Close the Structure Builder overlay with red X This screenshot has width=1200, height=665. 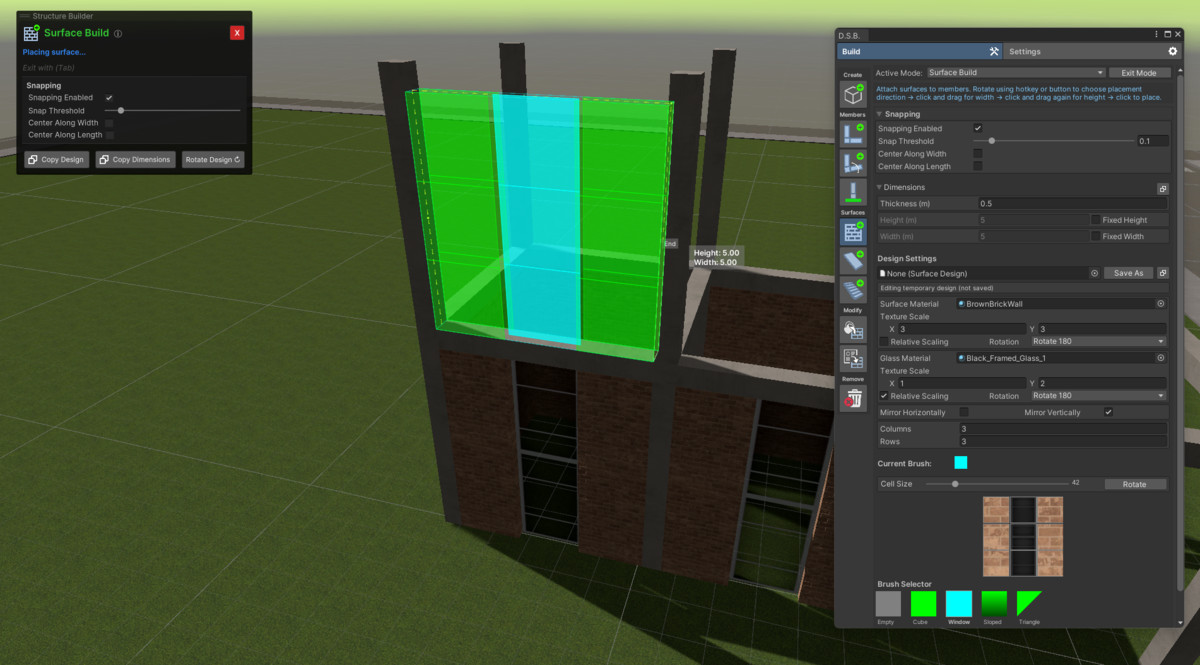click(x=237, y=33)
